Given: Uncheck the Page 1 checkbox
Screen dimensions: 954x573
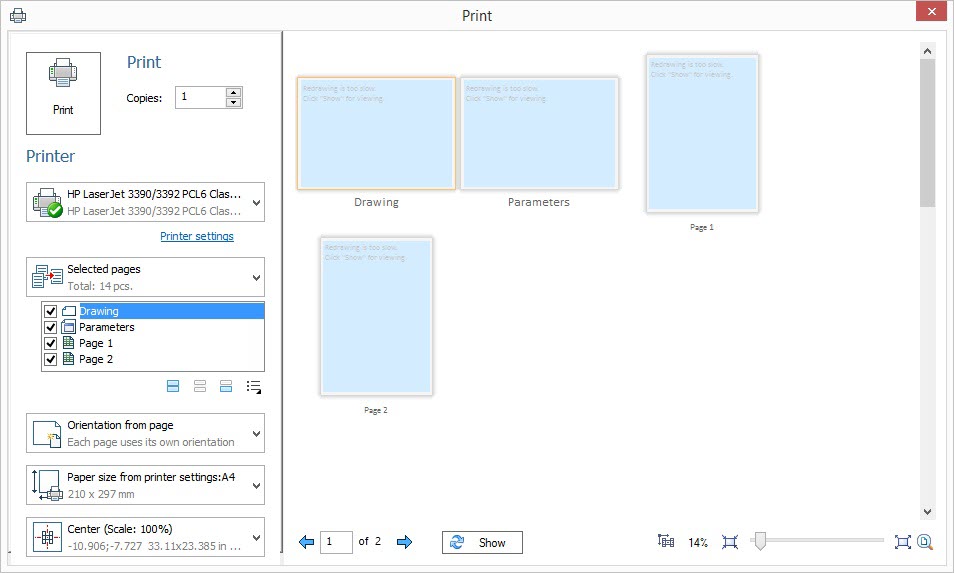Looking at the screenshot, I should point(50,343).
